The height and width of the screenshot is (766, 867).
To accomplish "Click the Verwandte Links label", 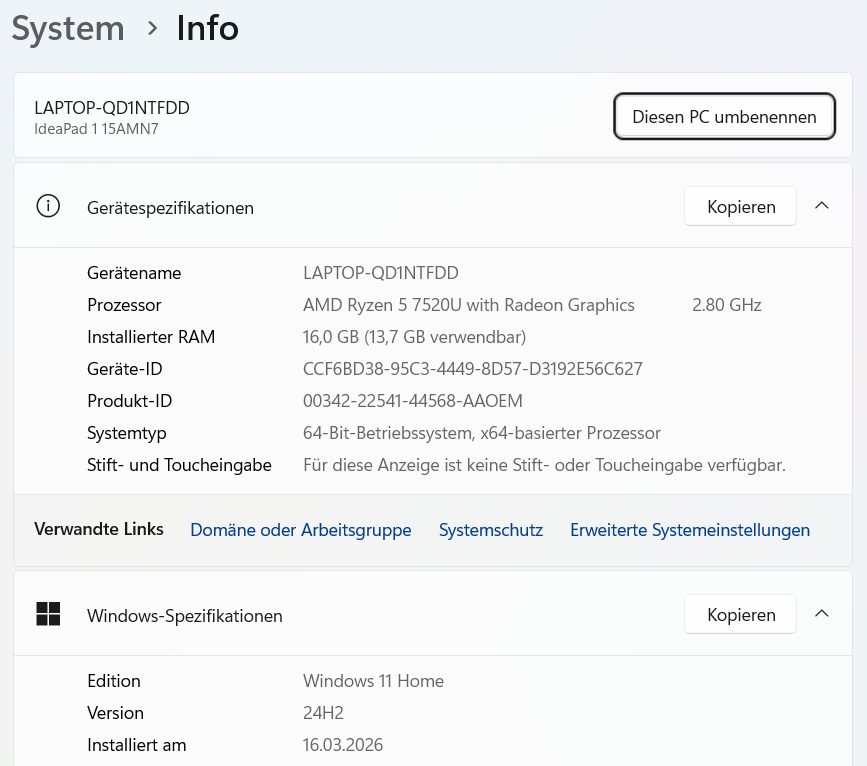I will coord(98,529).
